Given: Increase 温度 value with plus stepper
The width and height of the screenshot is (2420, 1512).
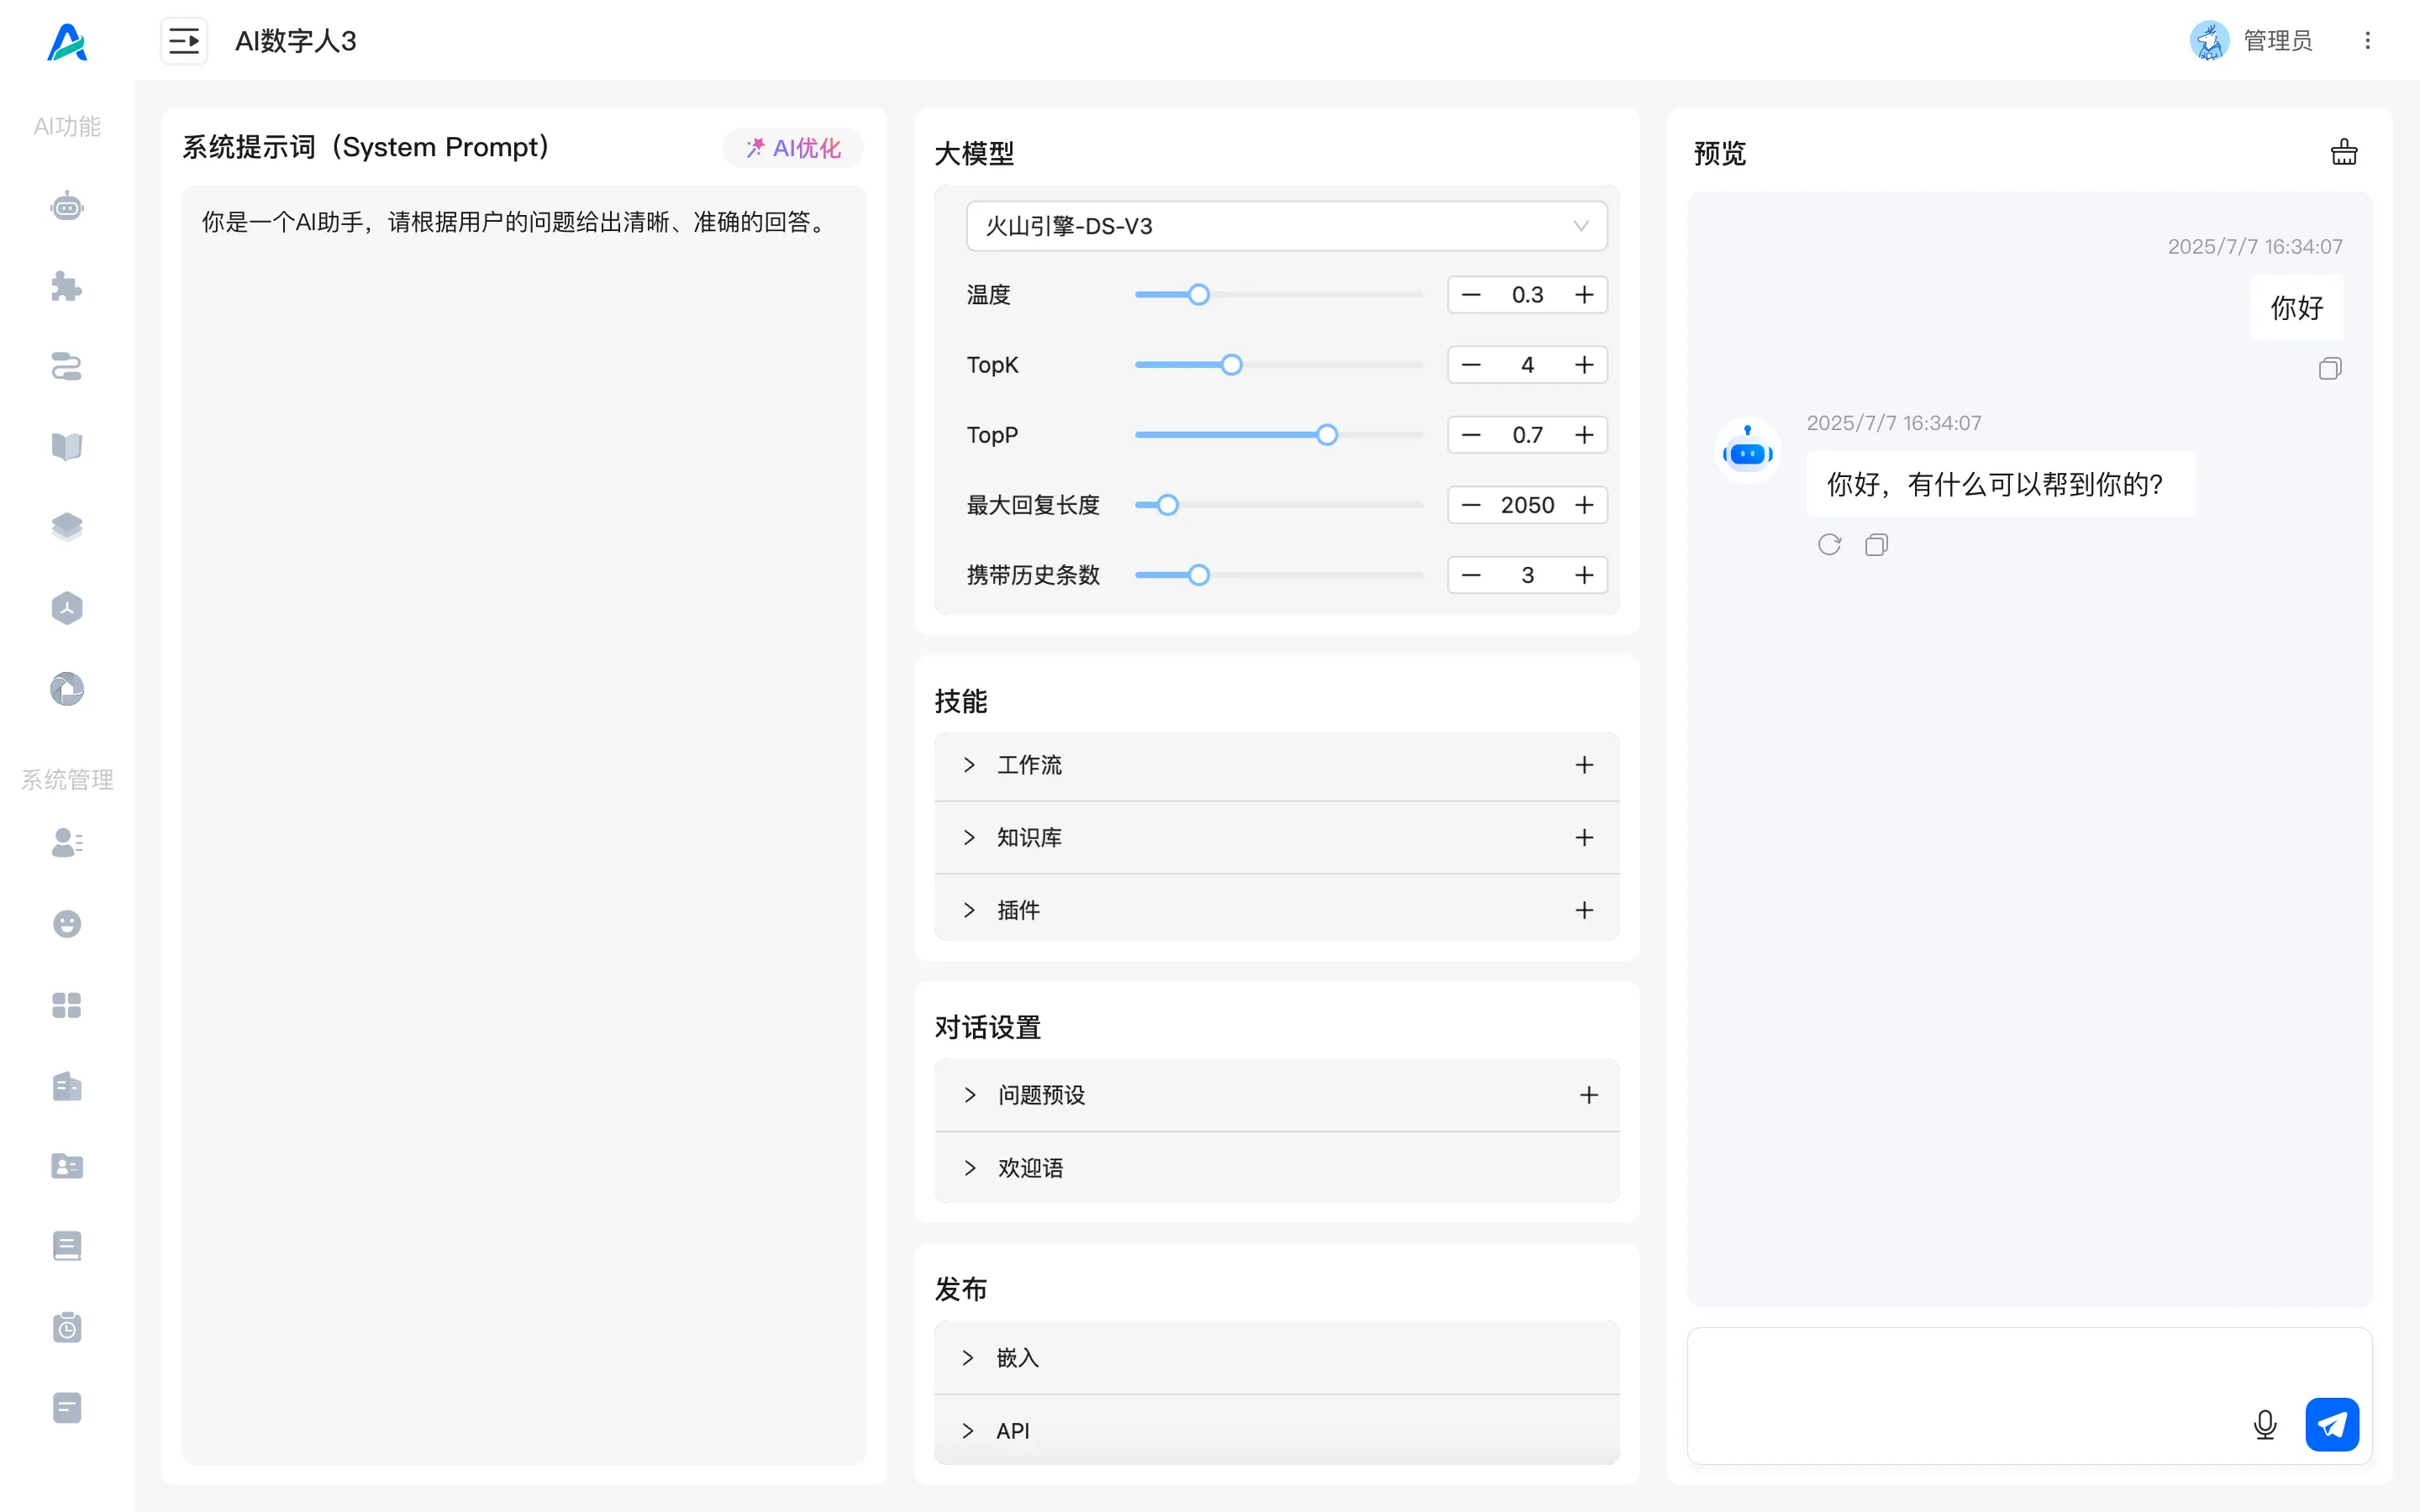Looking at the screenshot, I should pyautogui.click(x=1584, y=295).
